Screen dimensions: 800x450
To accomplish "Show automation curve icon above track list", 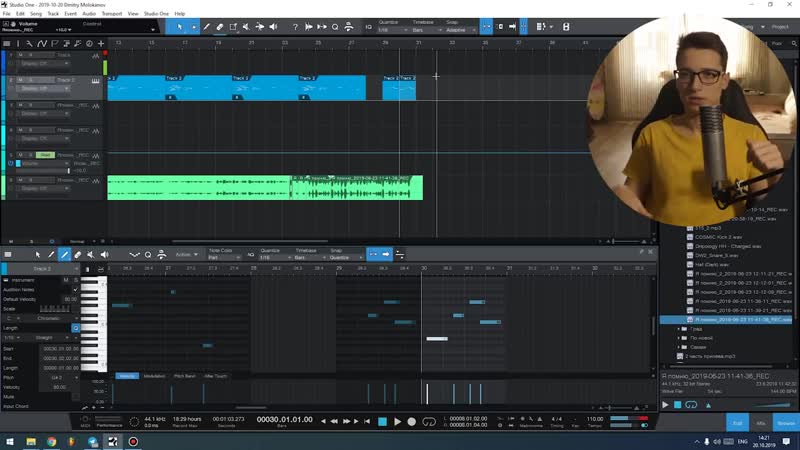I will (x=42, y=43).
